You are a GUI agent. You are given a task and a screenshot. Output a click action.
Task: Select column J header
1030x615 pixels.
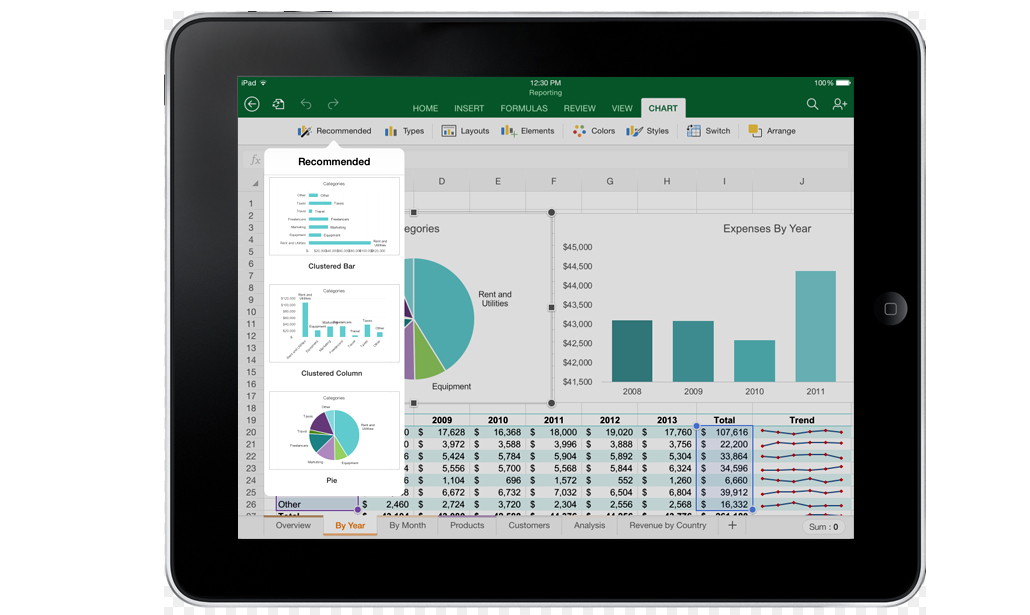pos(801,181)
